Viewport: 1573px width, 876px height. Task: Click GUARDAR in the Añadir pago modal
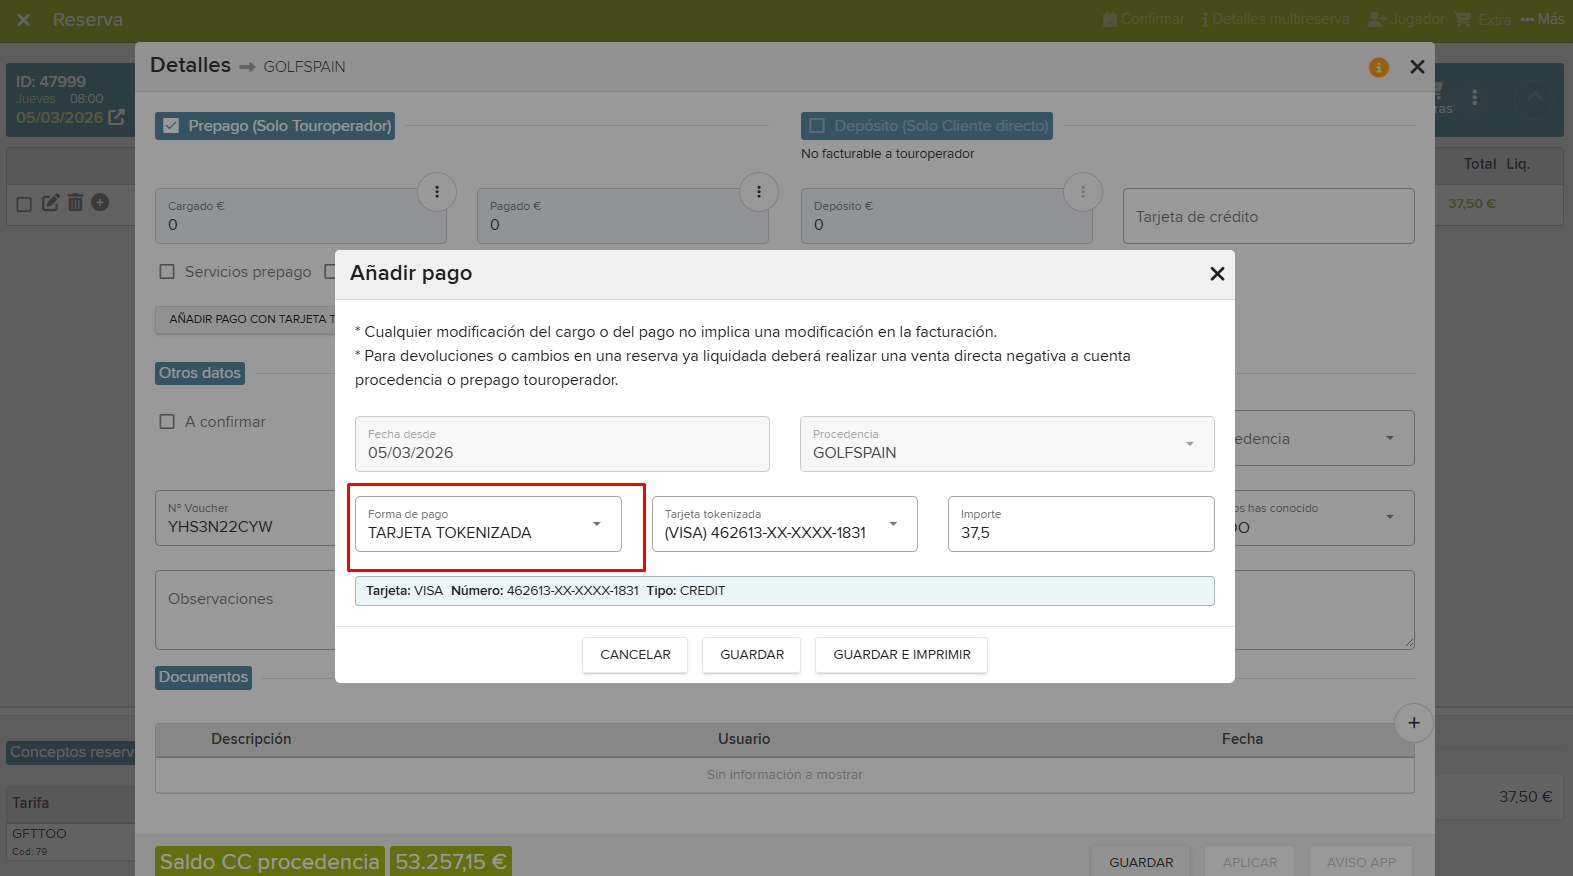coord(752,655)
